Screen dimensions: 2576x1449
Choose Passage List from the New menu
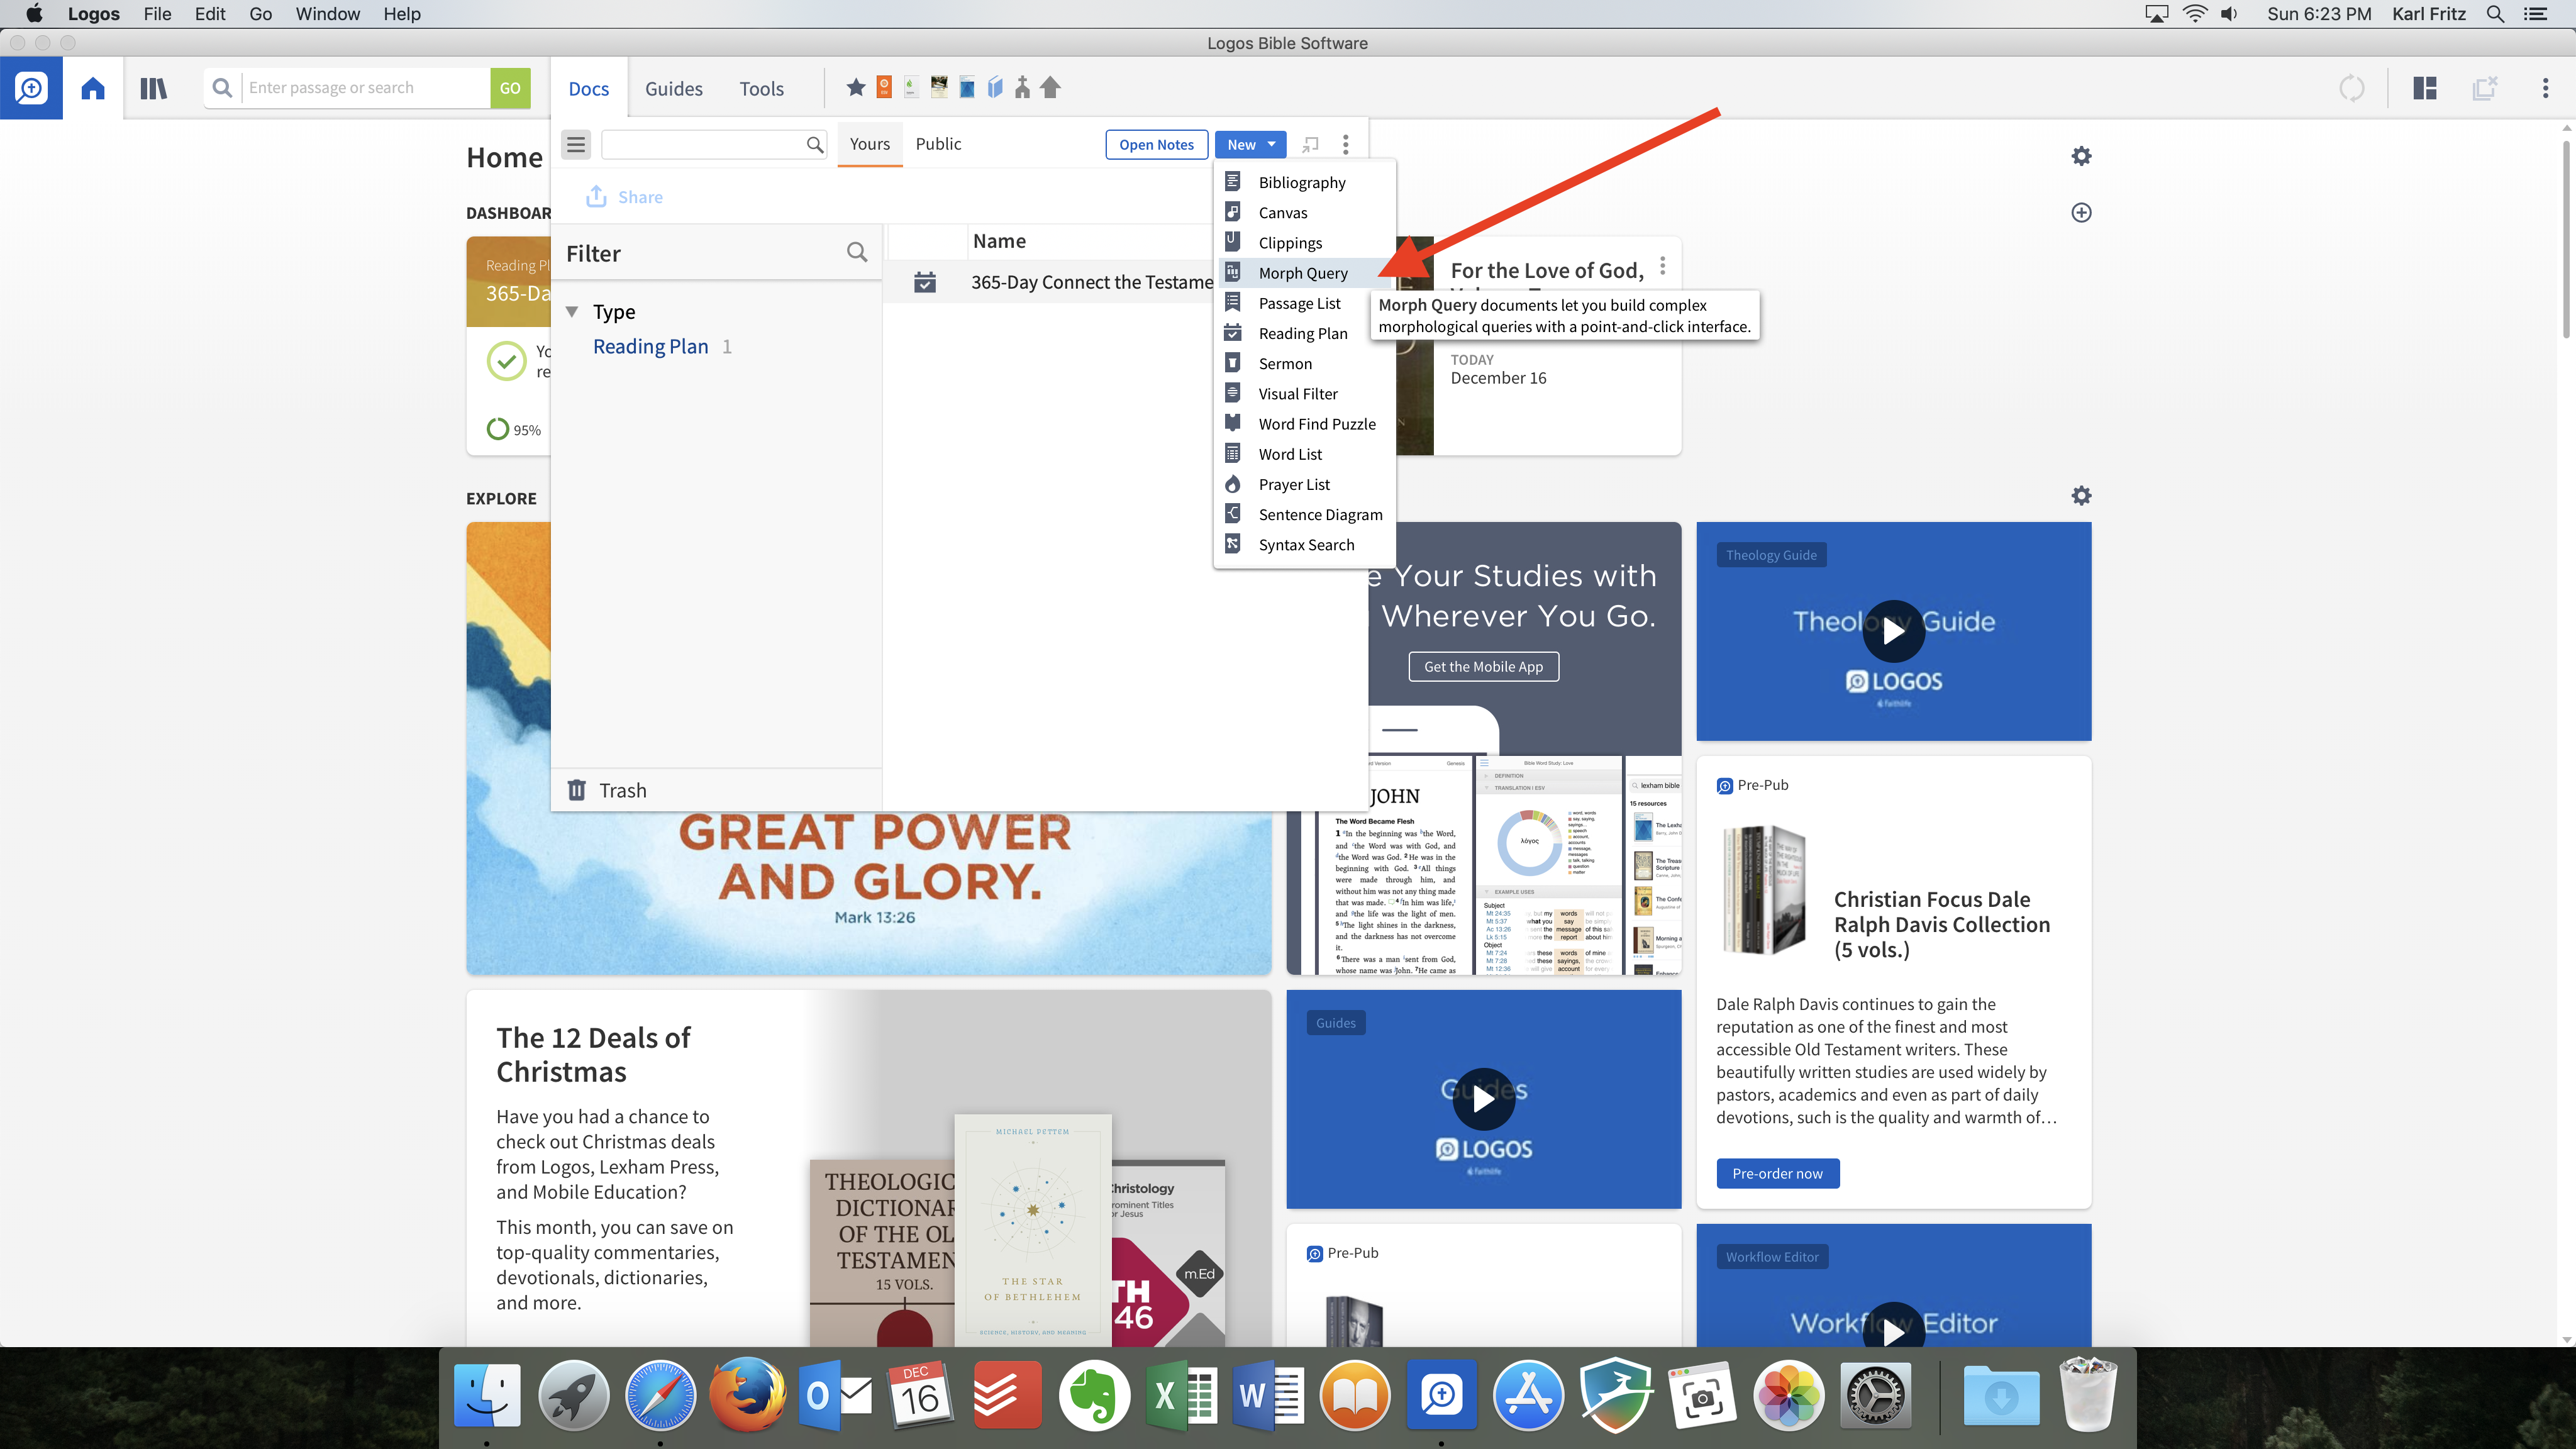click(1303, 303)
